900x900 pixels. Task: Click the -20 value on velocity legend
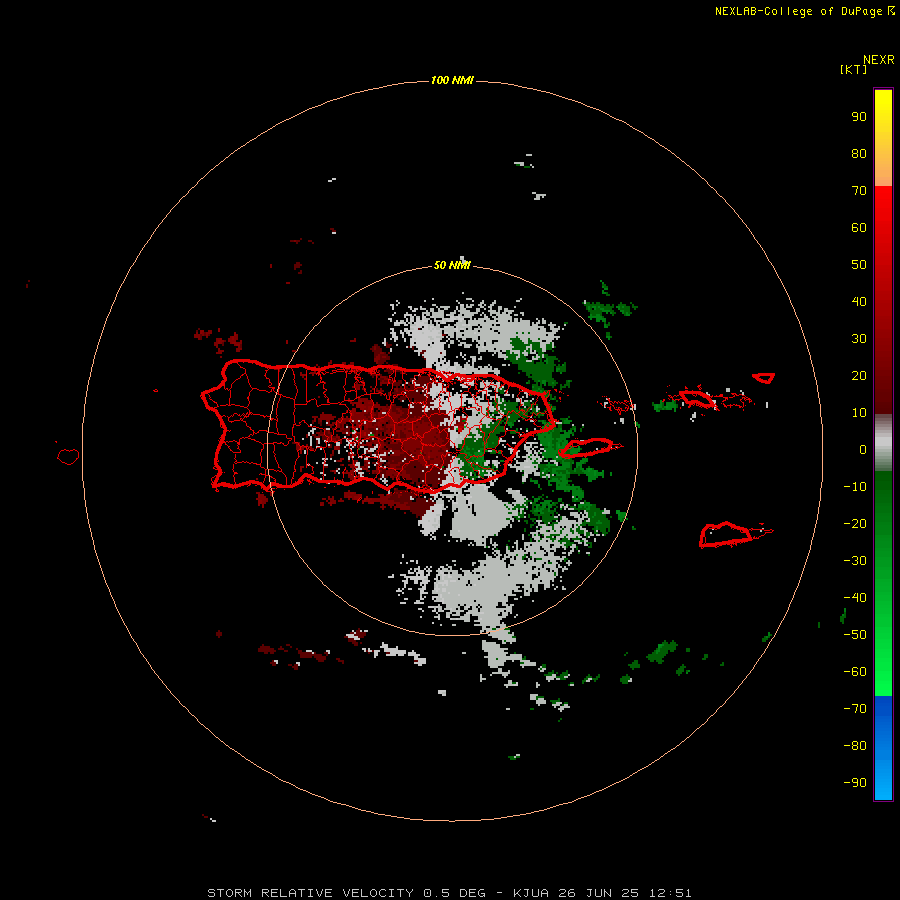[x=855, y=524]
